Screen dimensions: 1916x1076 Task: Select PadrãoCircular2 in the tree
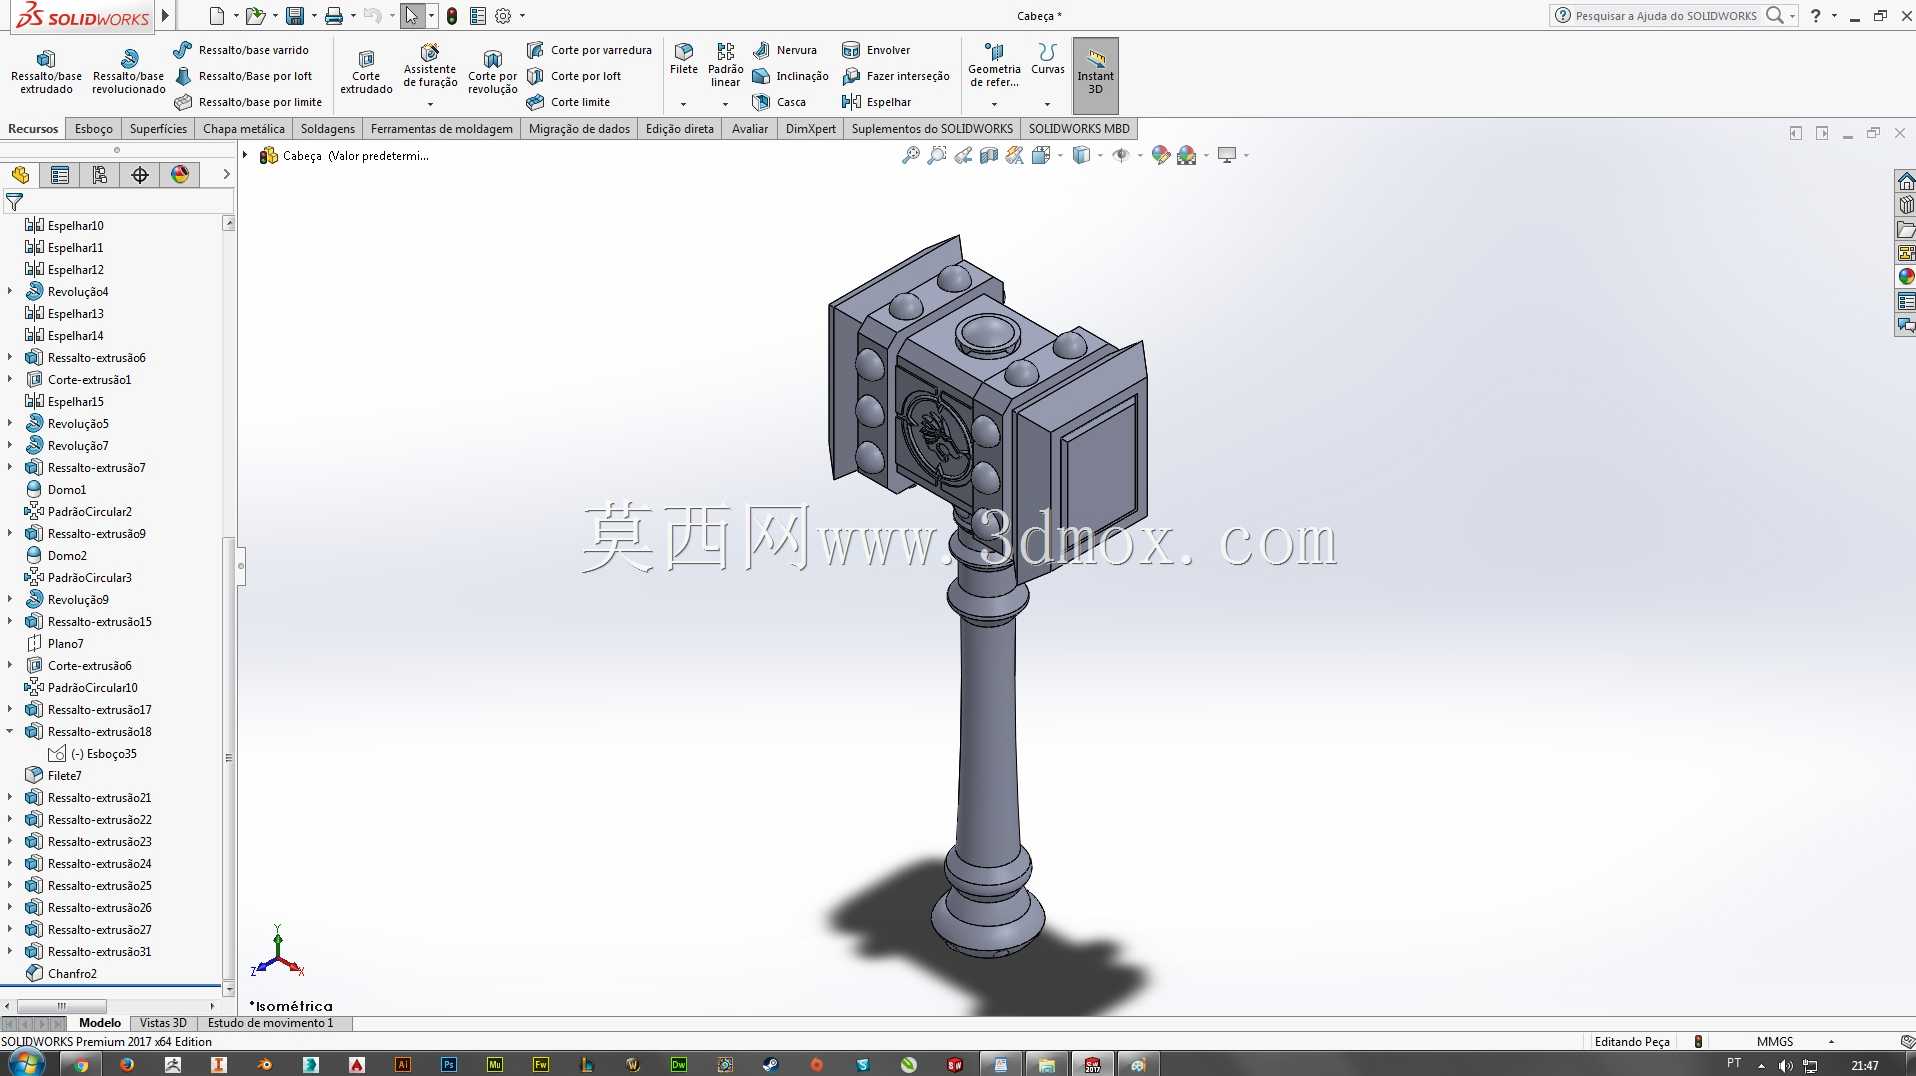click(79, 511)
